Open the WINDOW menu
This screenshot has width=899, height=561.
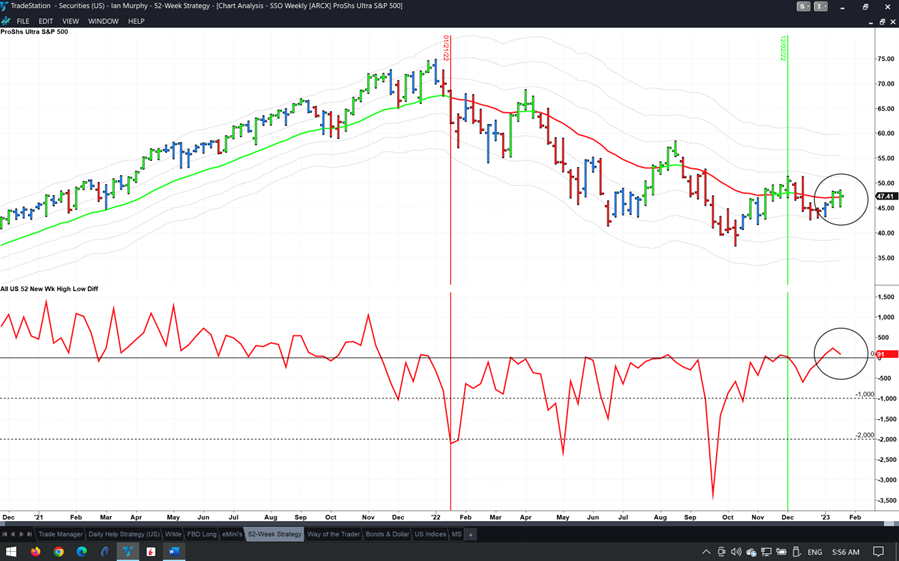[103, 21]
